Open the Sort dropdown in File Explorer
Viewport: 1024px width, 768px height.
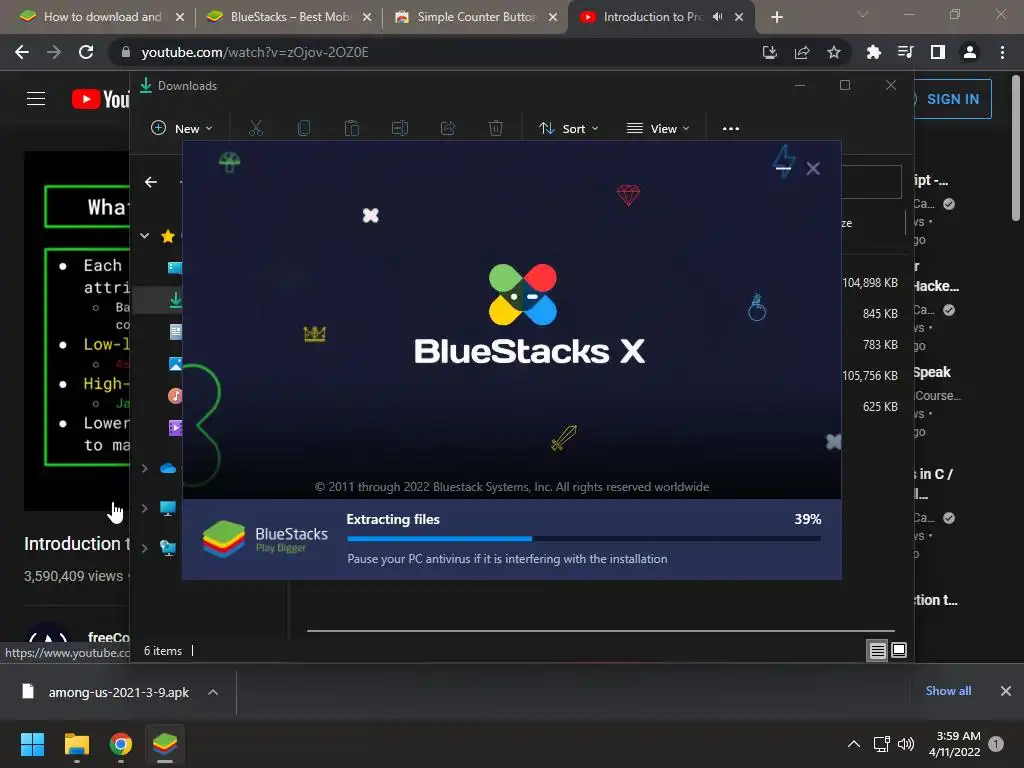click(568, 128)
